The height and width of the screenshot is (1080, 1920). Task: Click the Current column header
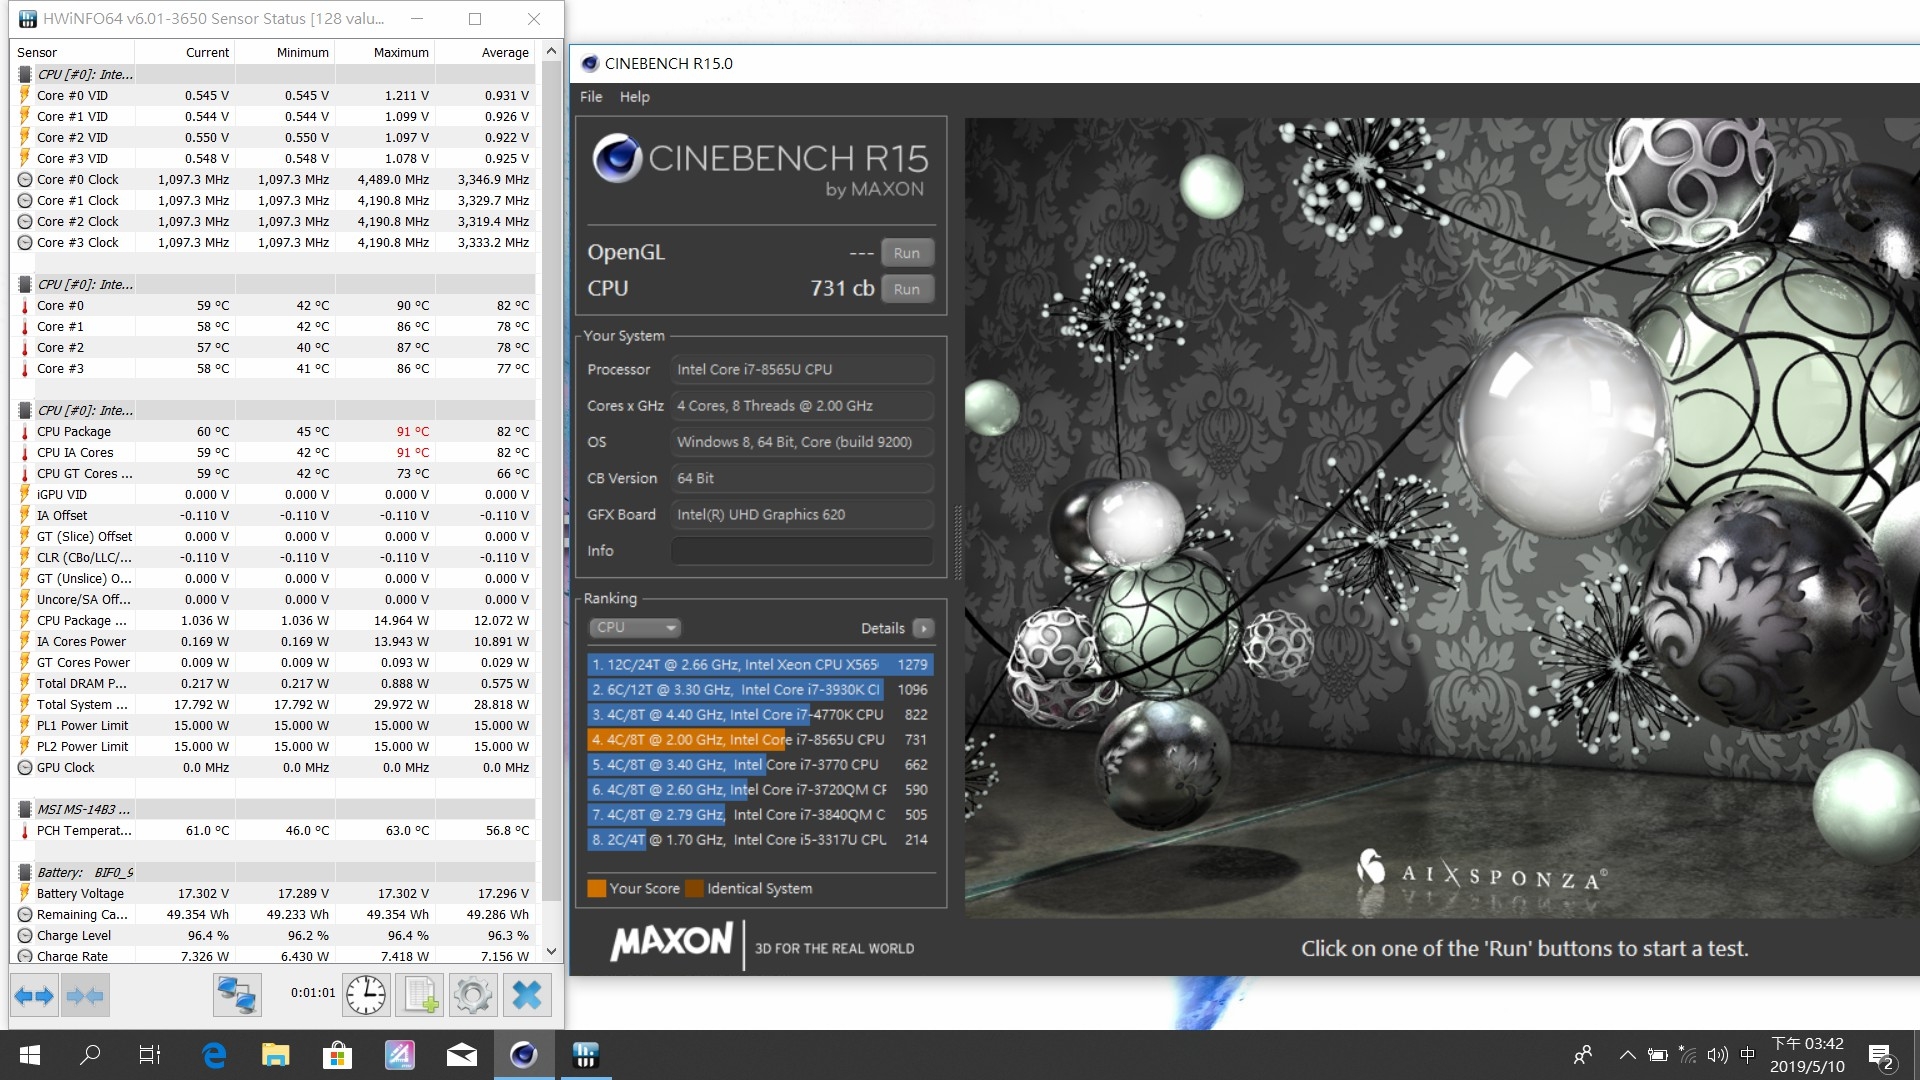[185, 52]
